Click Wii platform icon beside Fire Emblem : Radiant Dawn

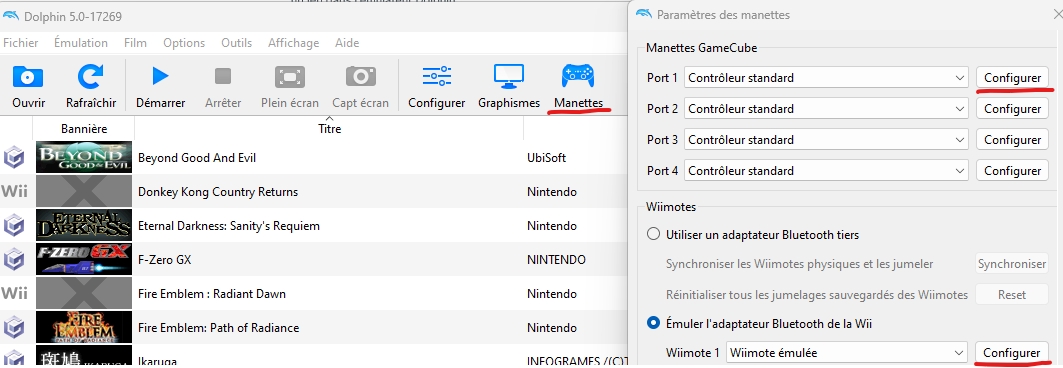(14, 293)
